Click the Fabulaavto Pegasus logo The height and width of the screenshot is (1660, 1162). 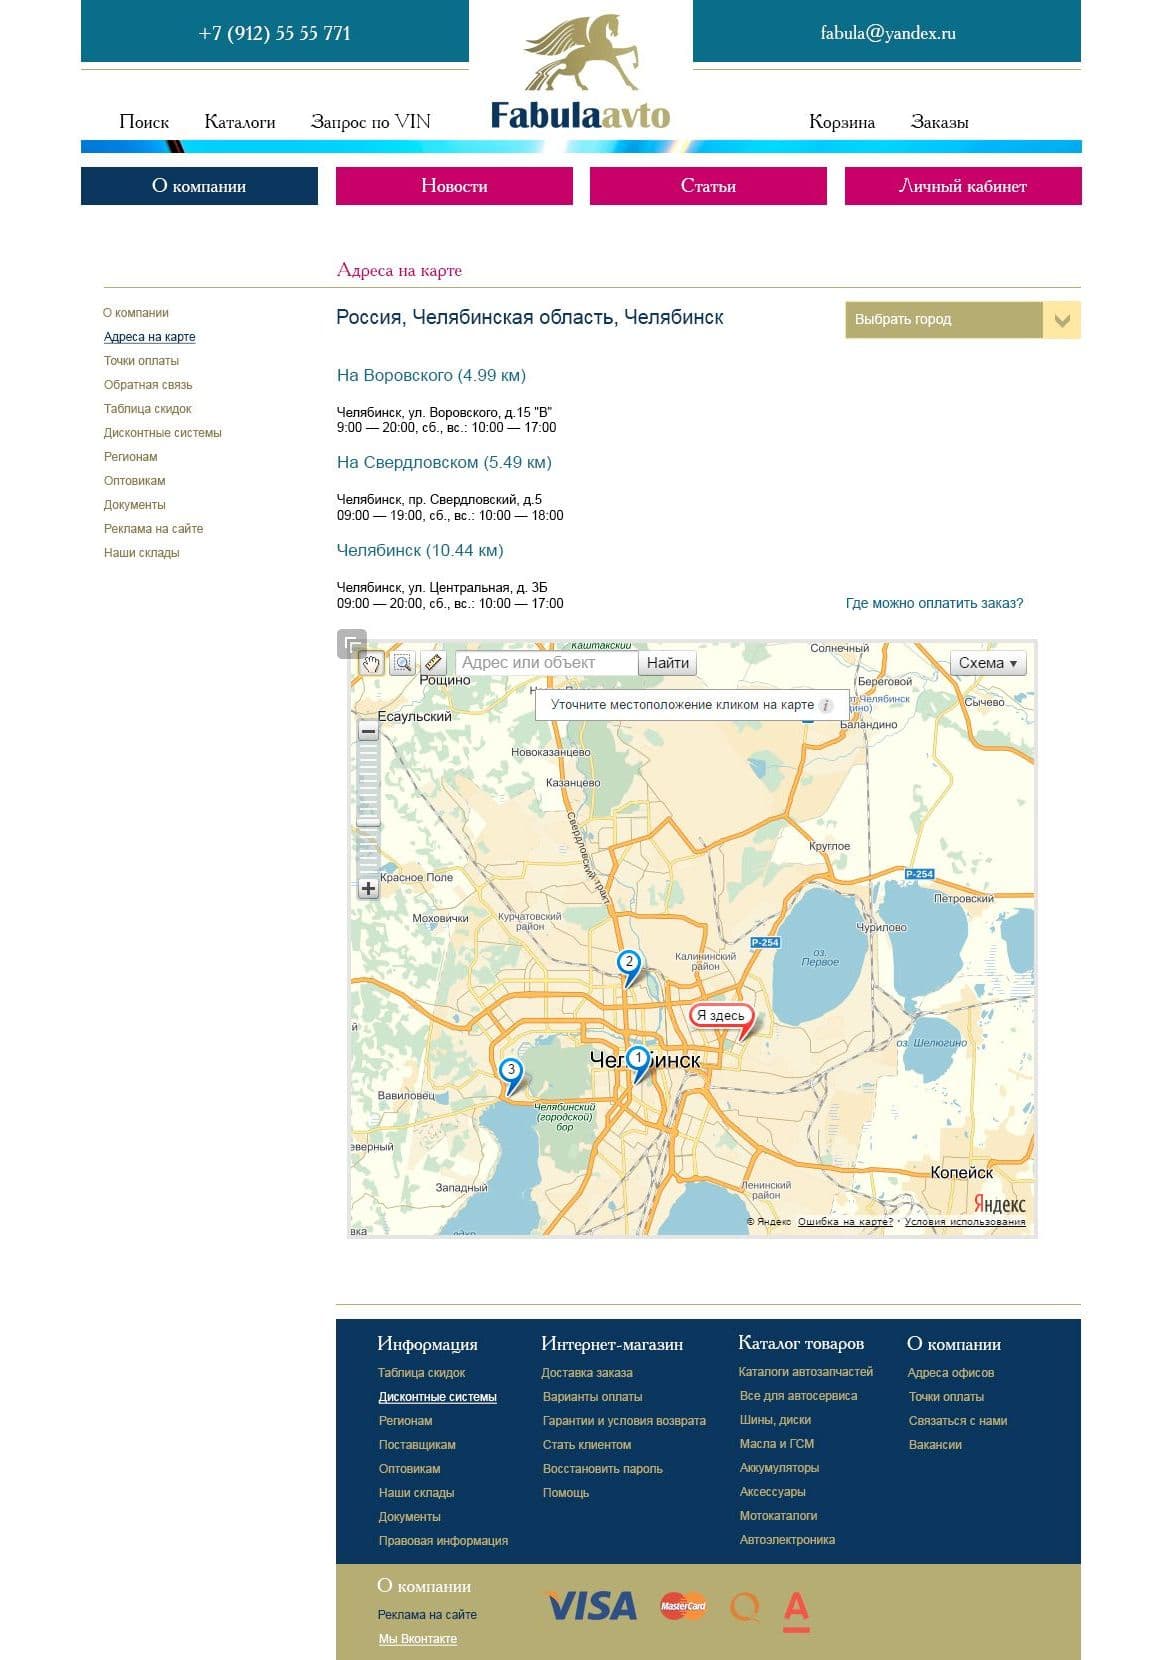pos(580,73)
